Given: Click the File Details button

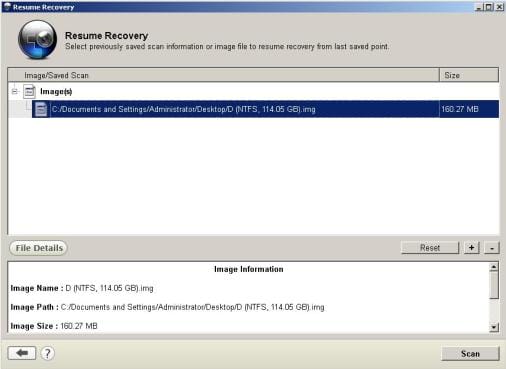Looking at the screenshot, I should click(39, 248).
